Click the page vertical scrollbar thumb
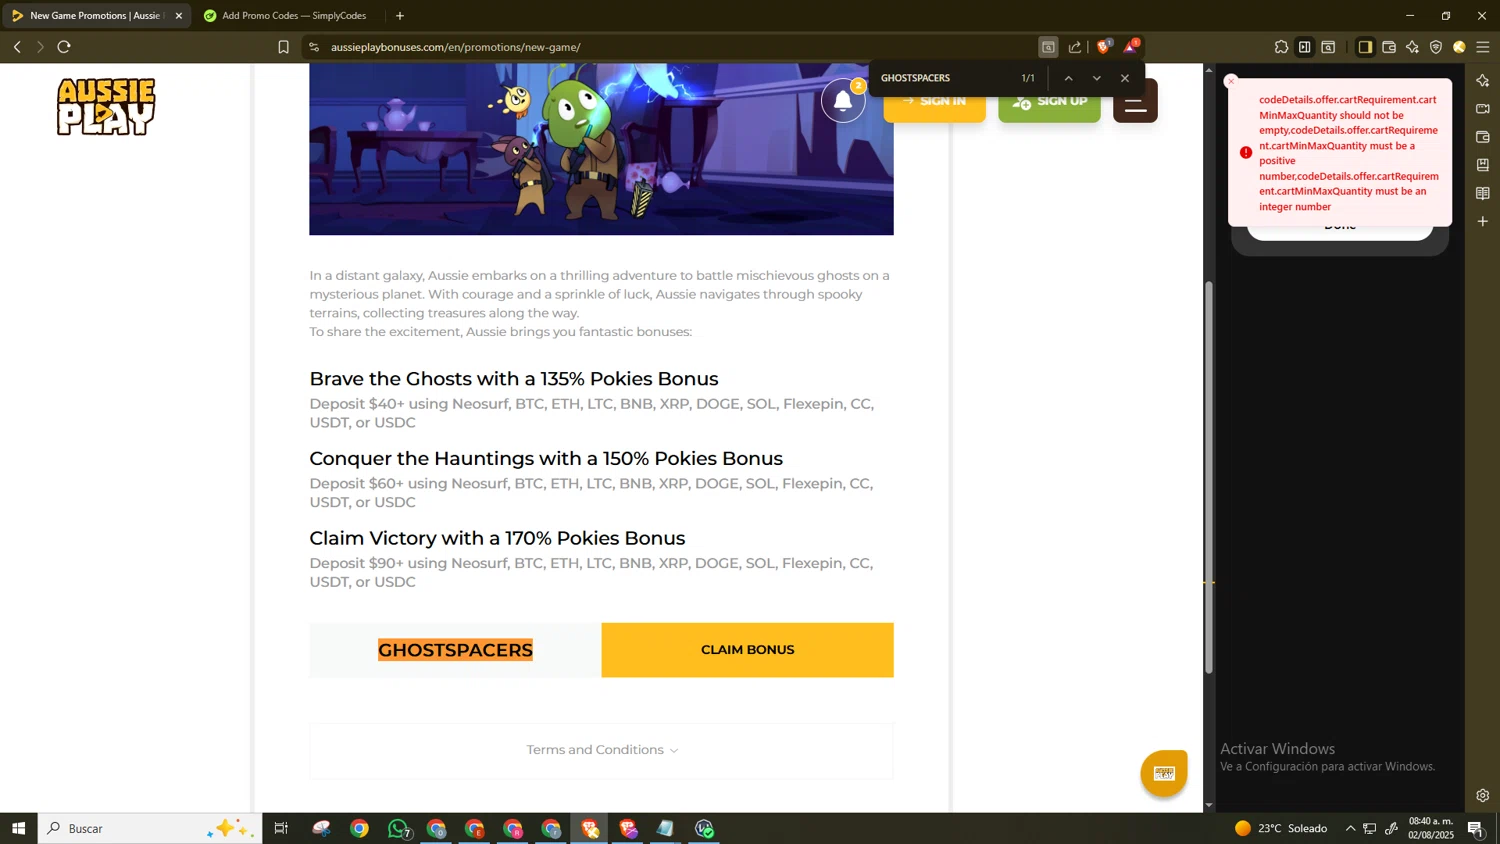Screen dimensions: 1500x844 1209,477
